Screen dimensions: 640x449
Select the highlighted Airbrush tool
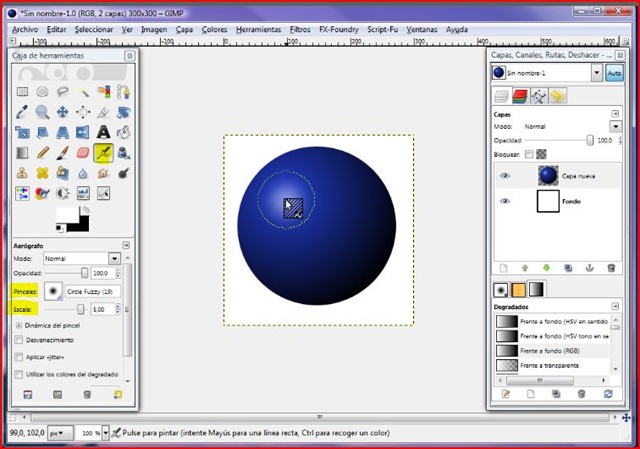[102, 153]
